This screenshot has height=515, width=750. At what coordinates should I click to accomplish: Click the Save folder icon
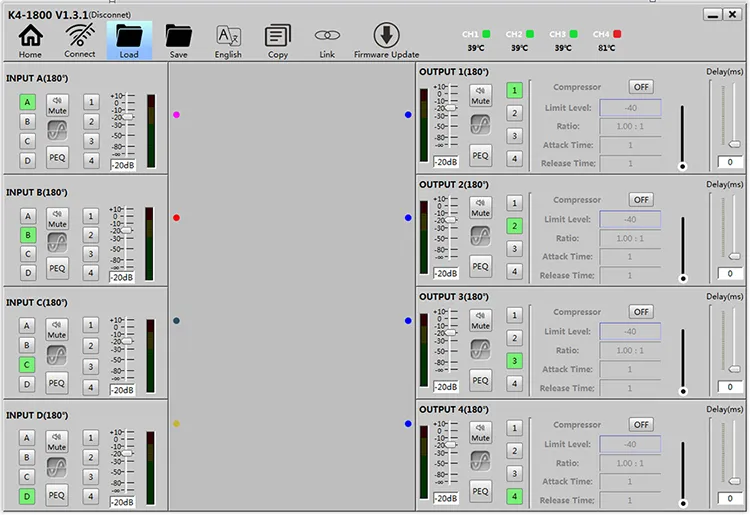click(178, 39)
